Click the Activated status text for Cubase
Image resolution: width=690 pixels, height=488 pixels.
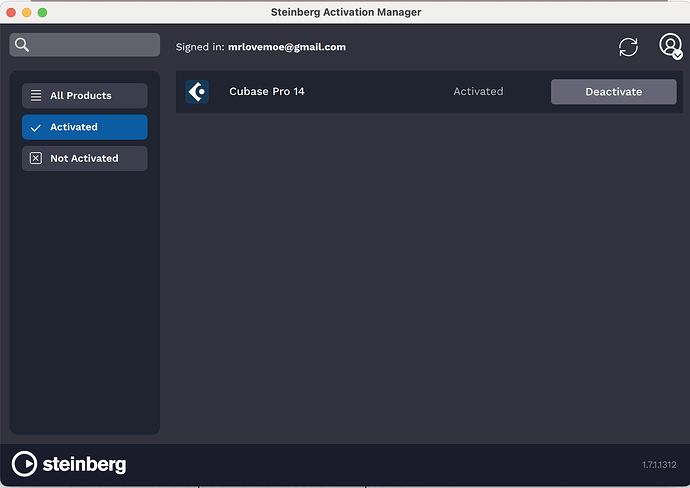coord(478,92)
